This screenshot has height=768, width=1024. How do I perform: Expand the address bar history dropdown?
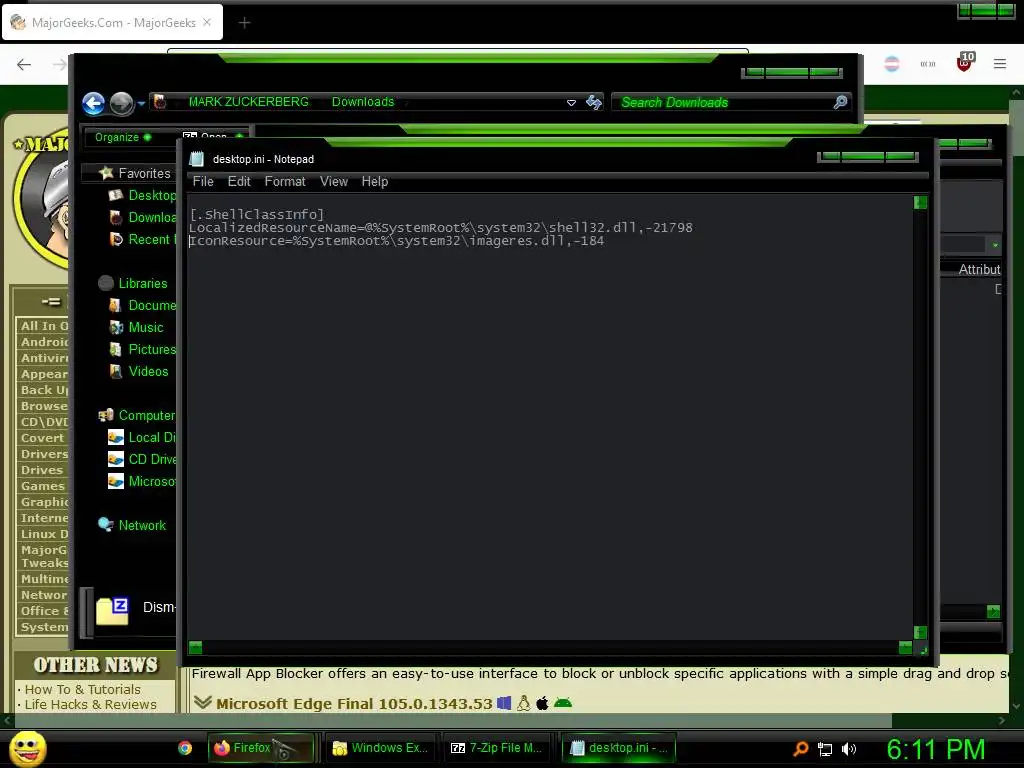[571, 103]
